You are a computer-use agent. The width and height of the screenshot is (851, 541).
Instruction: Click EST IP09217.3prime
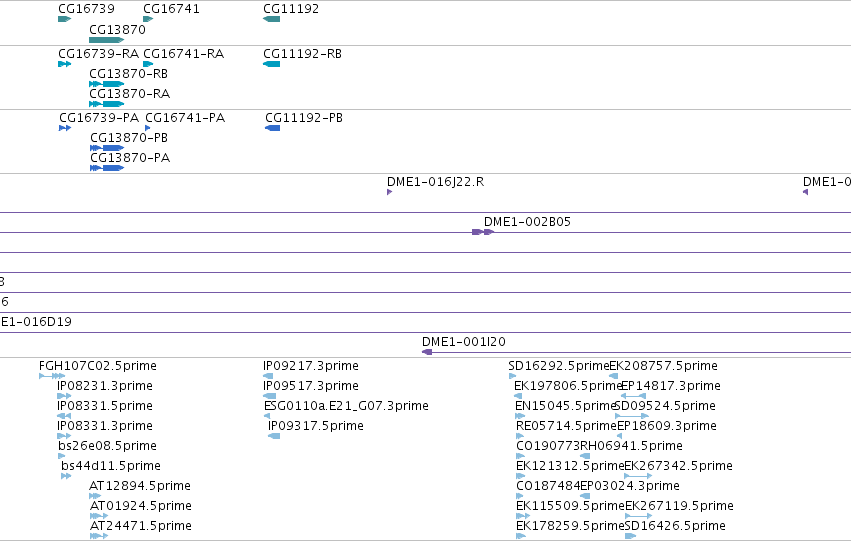pyautogui.click(x=310, y=366)
